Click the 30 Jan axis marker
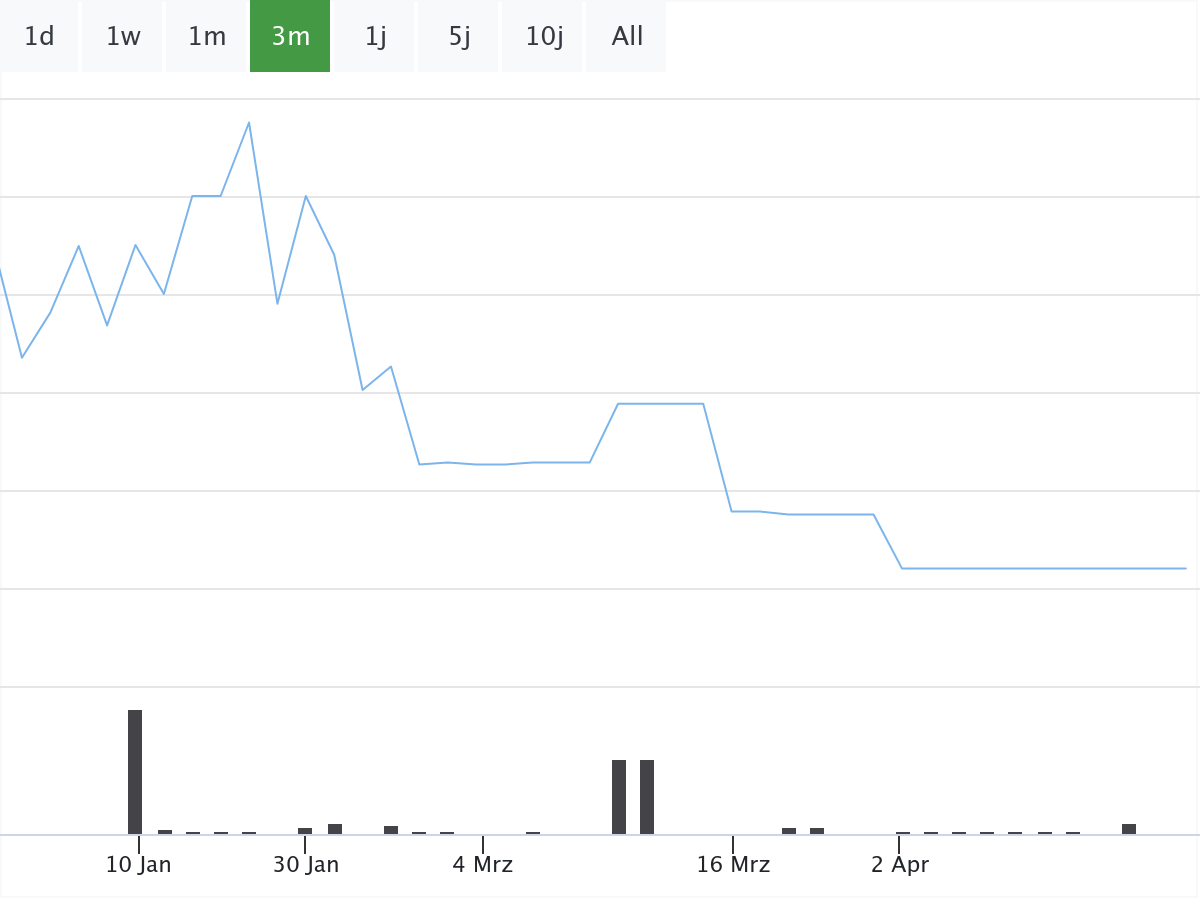 tap(306, 865)
